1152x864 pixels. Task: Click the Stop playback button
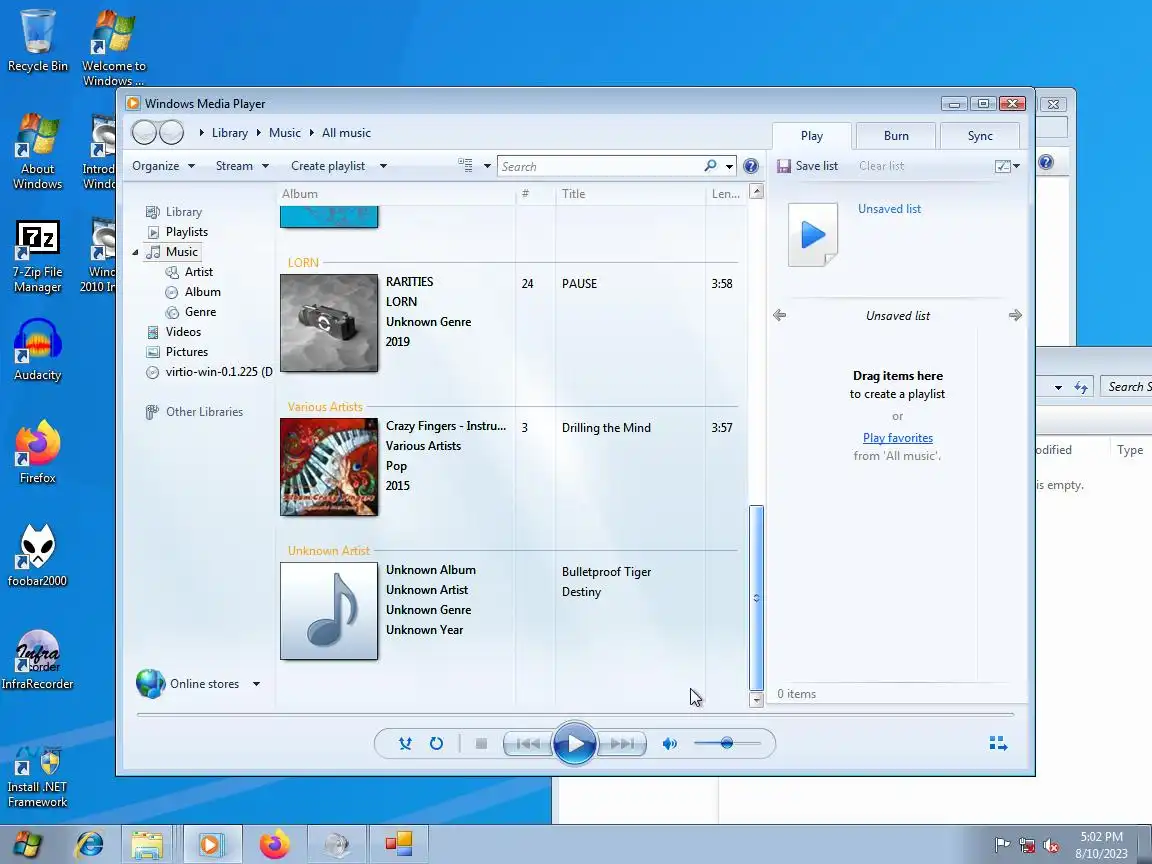point(481,744)
